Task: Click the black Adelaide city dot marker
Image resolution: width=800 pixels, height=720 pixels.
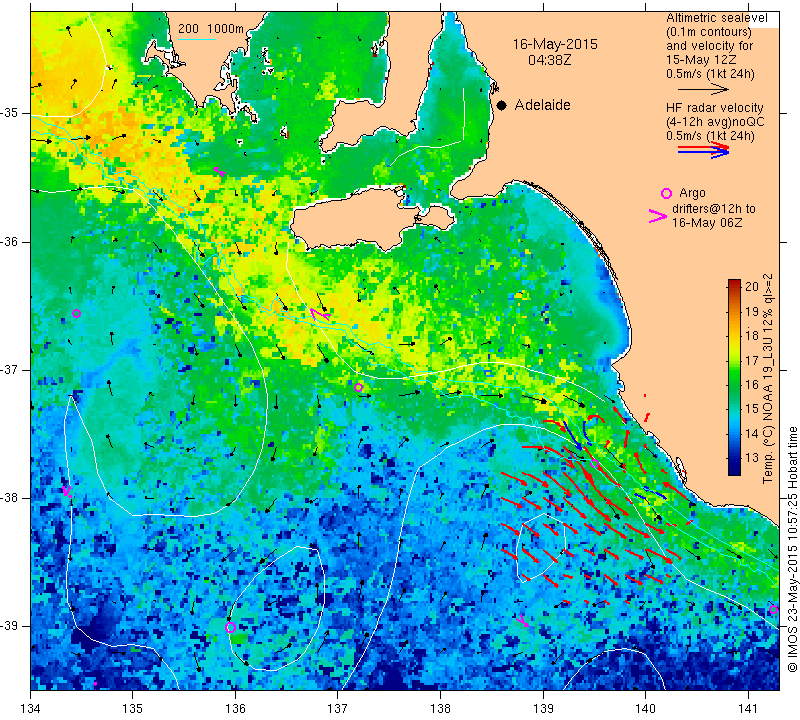Action: click(x=502, y=105)
